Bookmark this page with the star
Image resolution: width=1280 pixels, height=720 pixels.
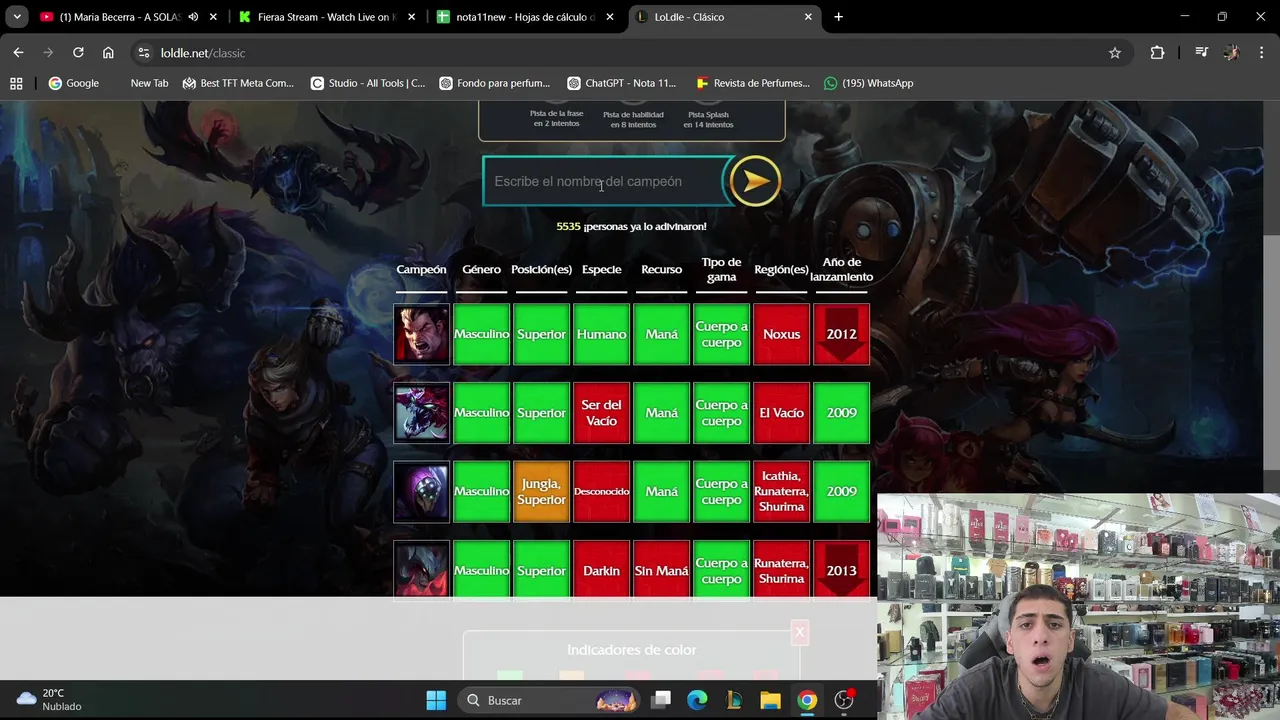pos(1115,53)
